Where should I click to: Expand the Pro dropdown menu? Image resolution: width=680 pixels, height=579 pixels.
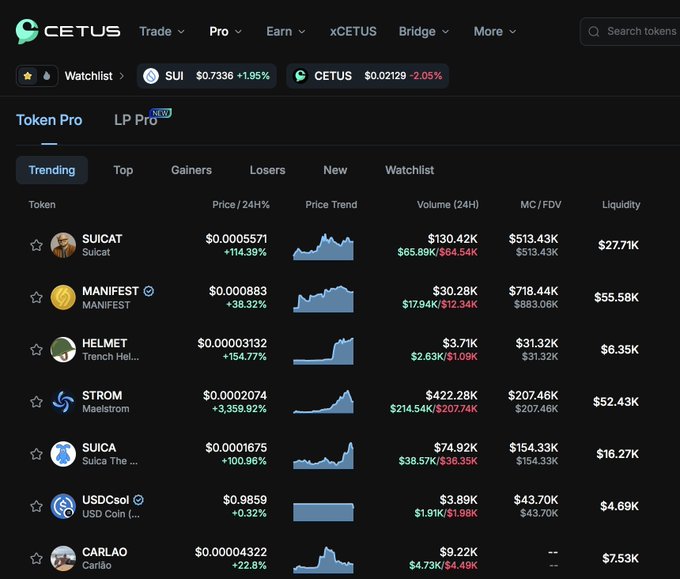[225, 32]
